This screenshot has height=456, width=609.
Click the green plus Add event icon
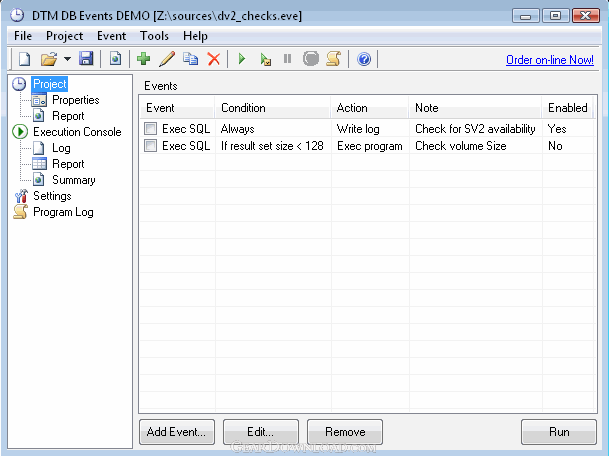tap(144, 59)
